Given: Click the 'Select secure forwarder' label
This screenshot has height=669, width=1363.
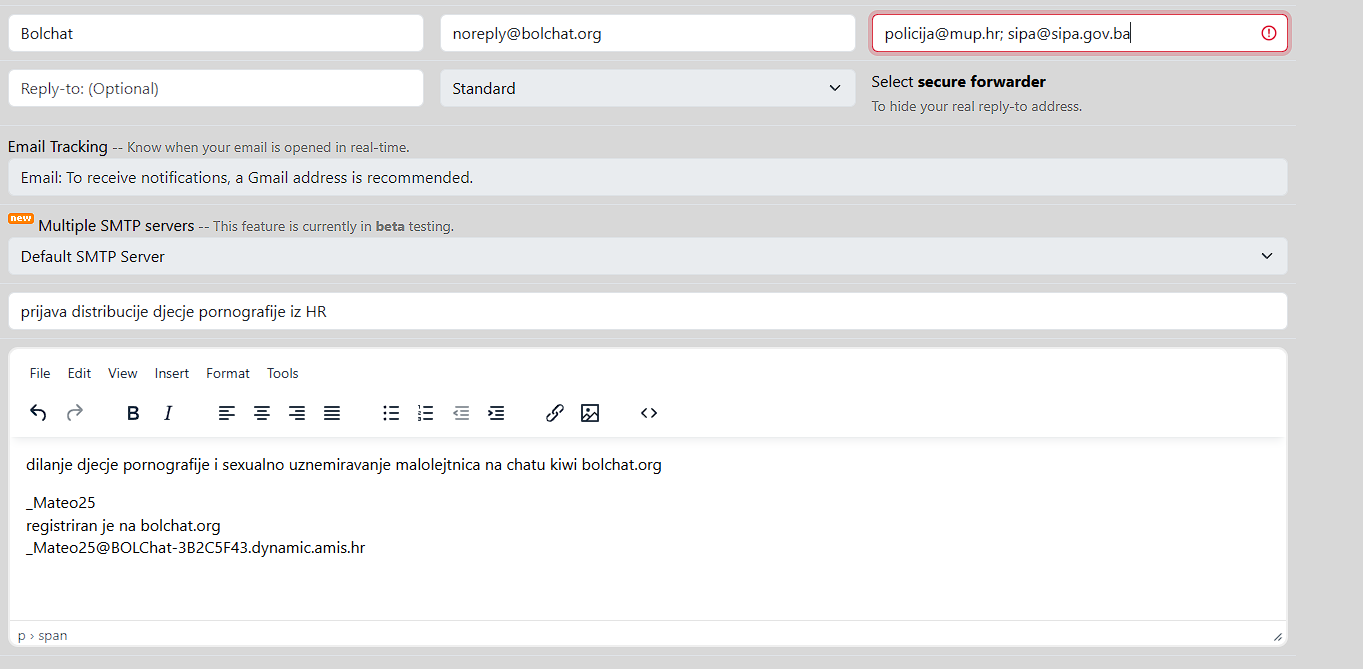Looking at the screenshot, I should [958, 82].
